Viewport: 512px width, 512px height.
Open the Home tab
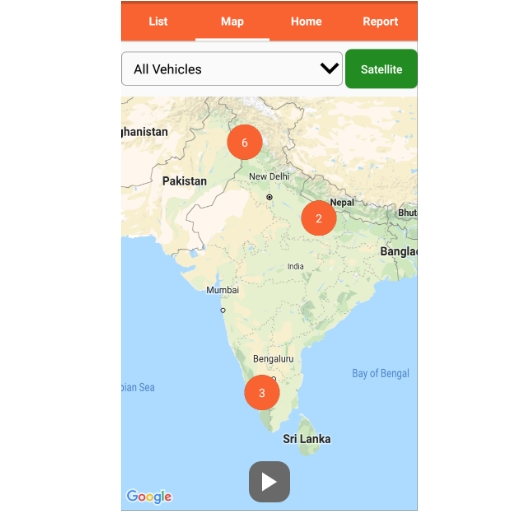[306, 22]
